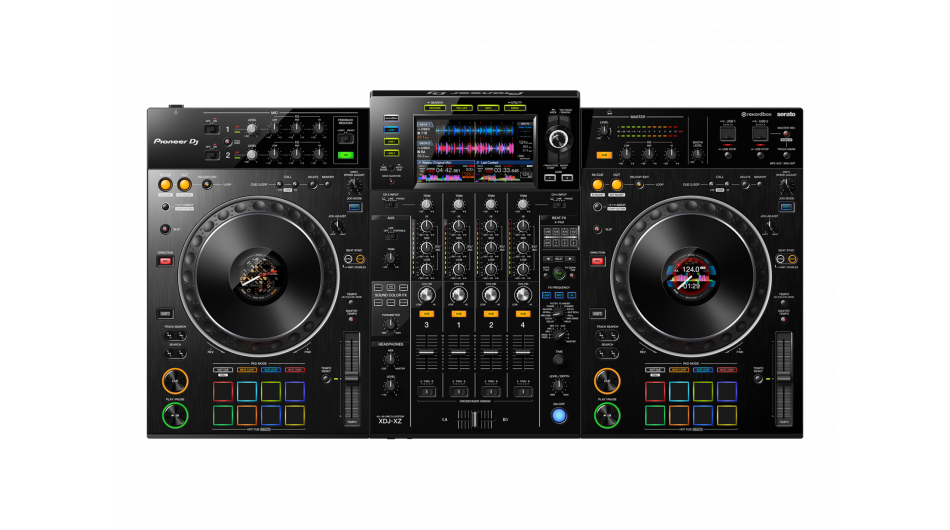Image resolution: width=950 pixels, height=530 pixels.
Task: Toggle the FX Frequency LOW button
Action: tap(546, 296)
